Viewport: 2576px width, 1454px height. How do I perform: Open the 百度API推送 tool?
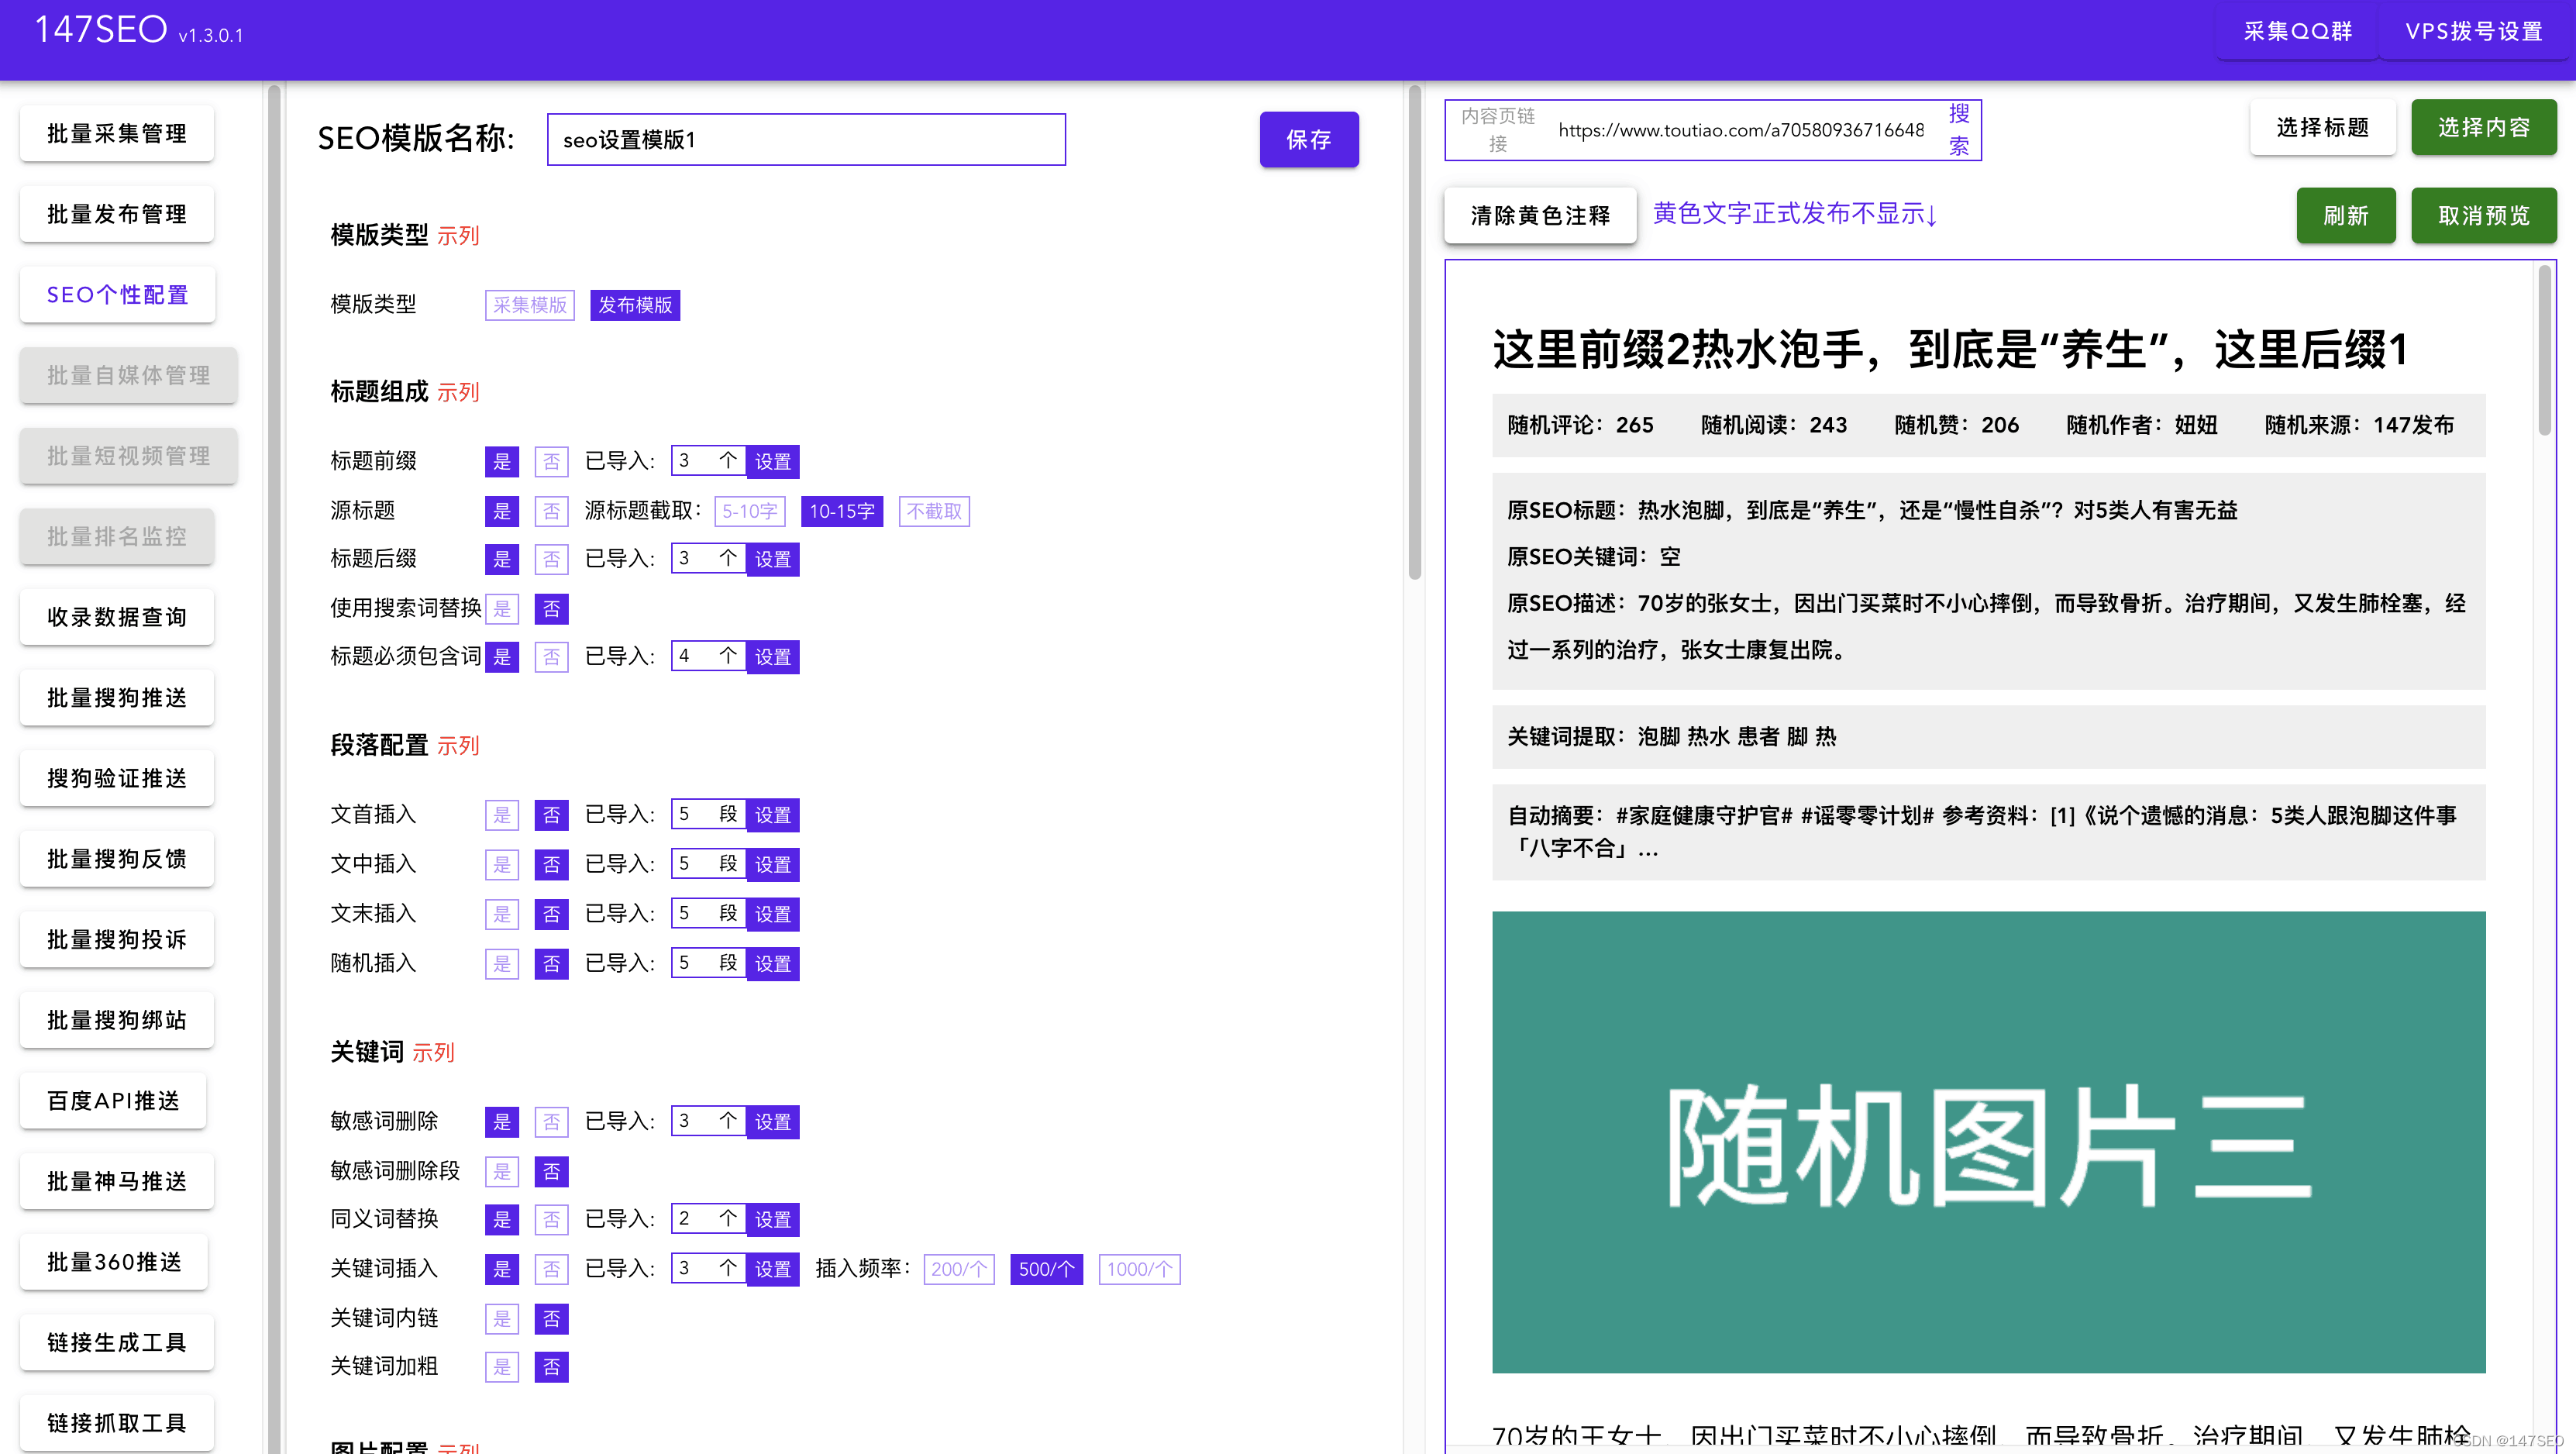click(112, 1100)
